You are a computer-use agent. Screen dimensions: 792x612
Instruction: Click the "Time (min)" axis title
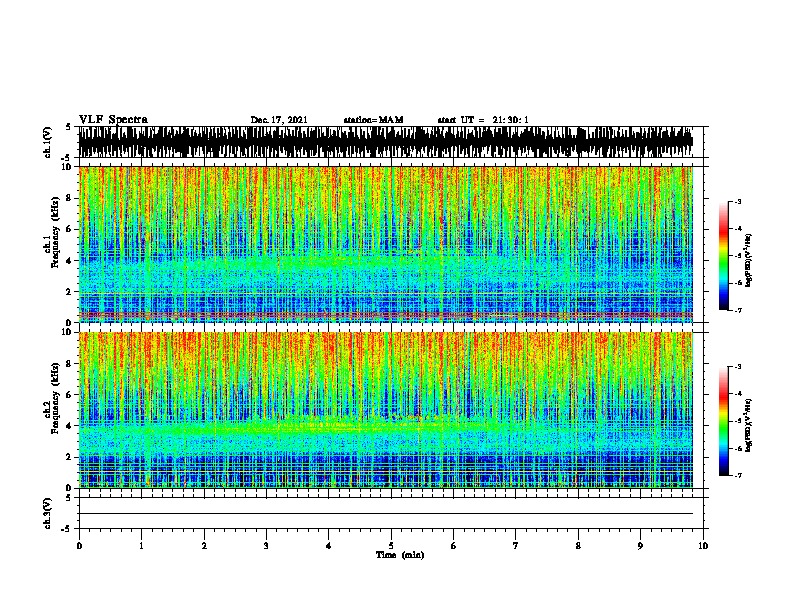click(400, 555)
